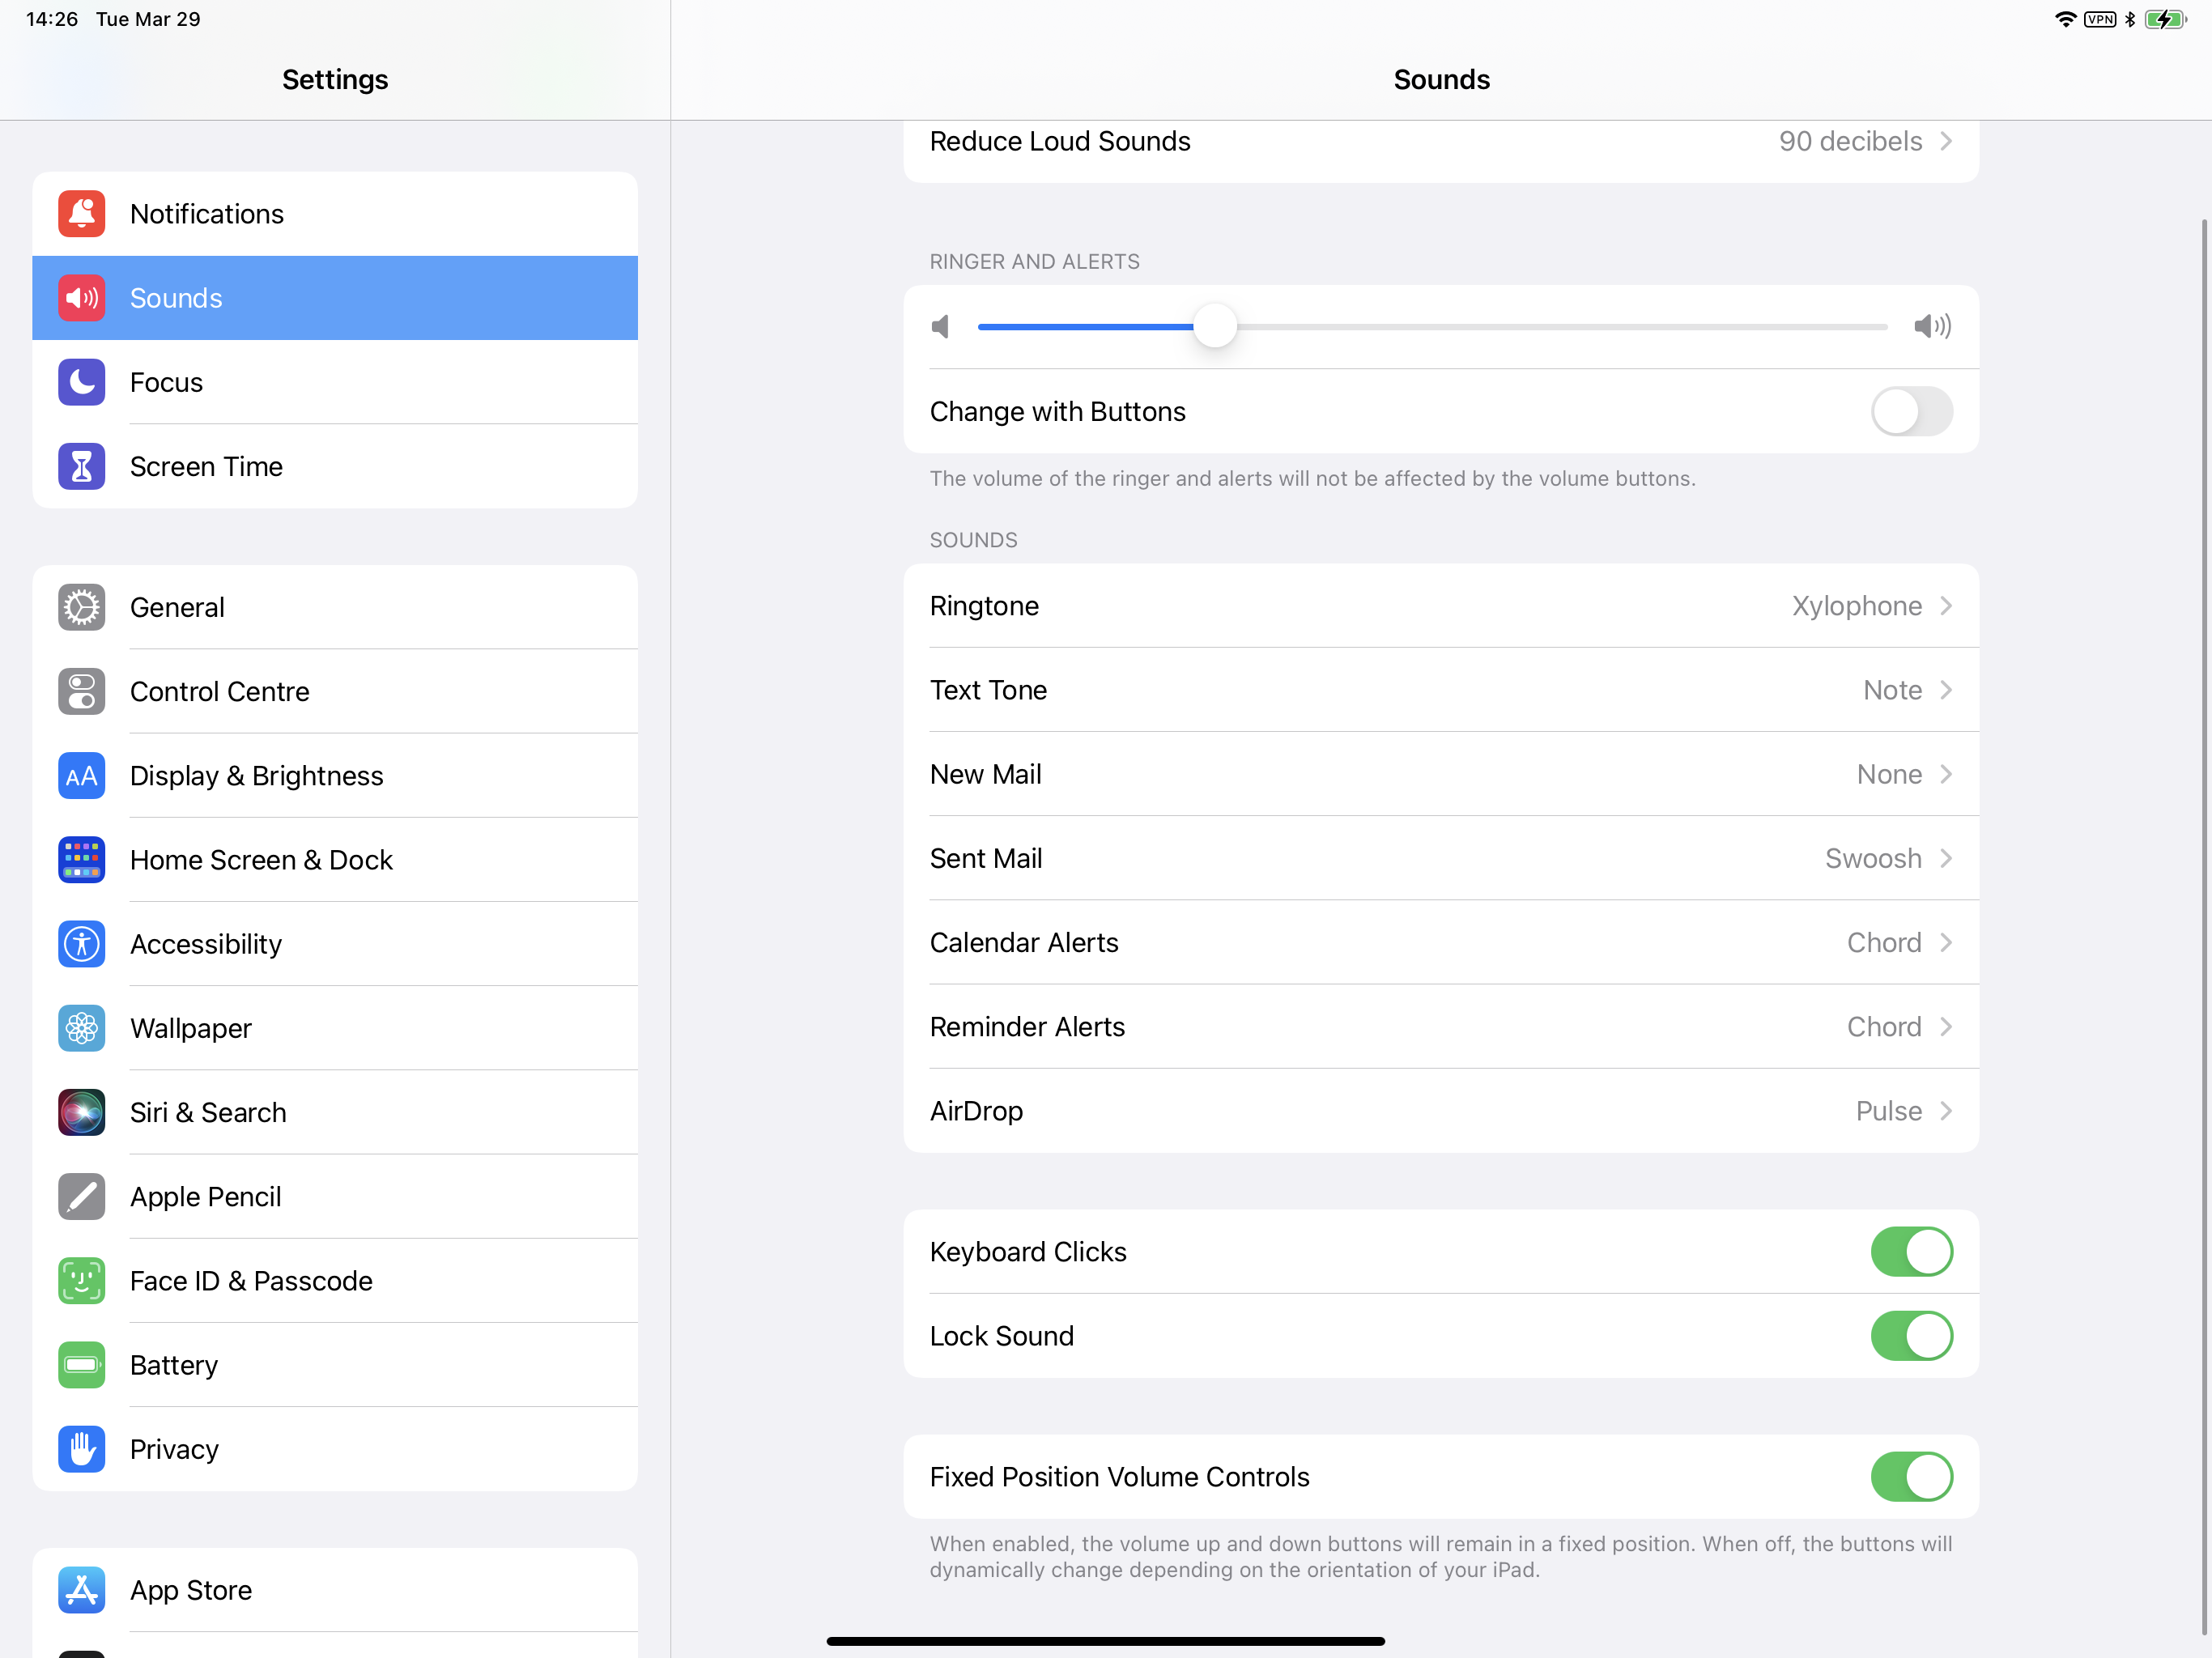2212x1658 pixels.
Task: Disable Fixed Position Volume Controls toggle
Action: (1910, 1477)
